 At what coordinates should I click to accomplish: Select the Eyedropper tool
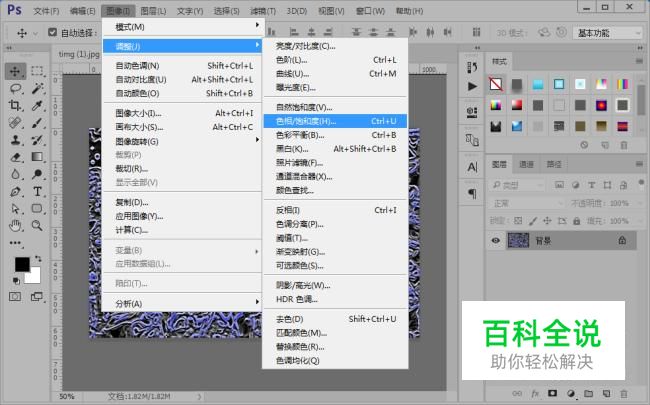(x=37, y=106)
